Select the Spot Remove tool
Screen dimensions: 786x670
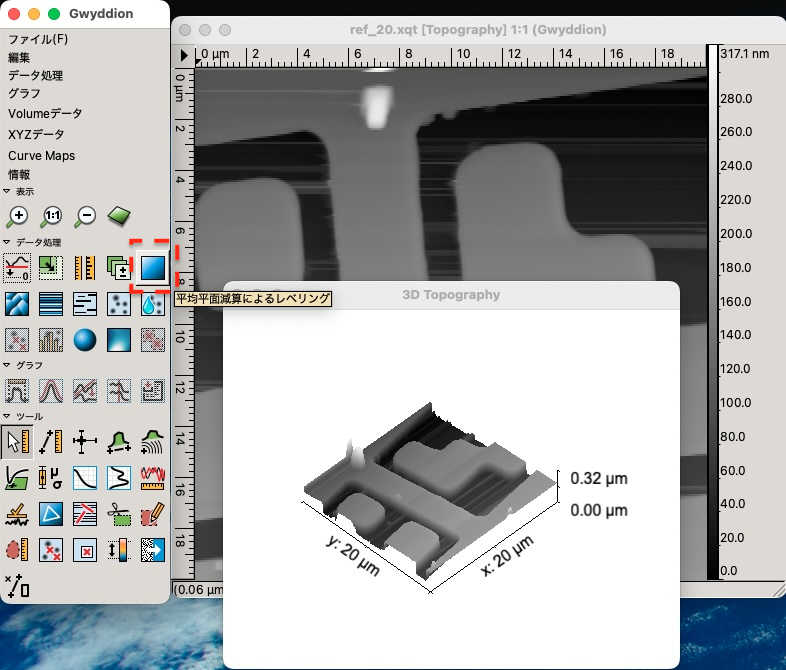tap(85, 550)
